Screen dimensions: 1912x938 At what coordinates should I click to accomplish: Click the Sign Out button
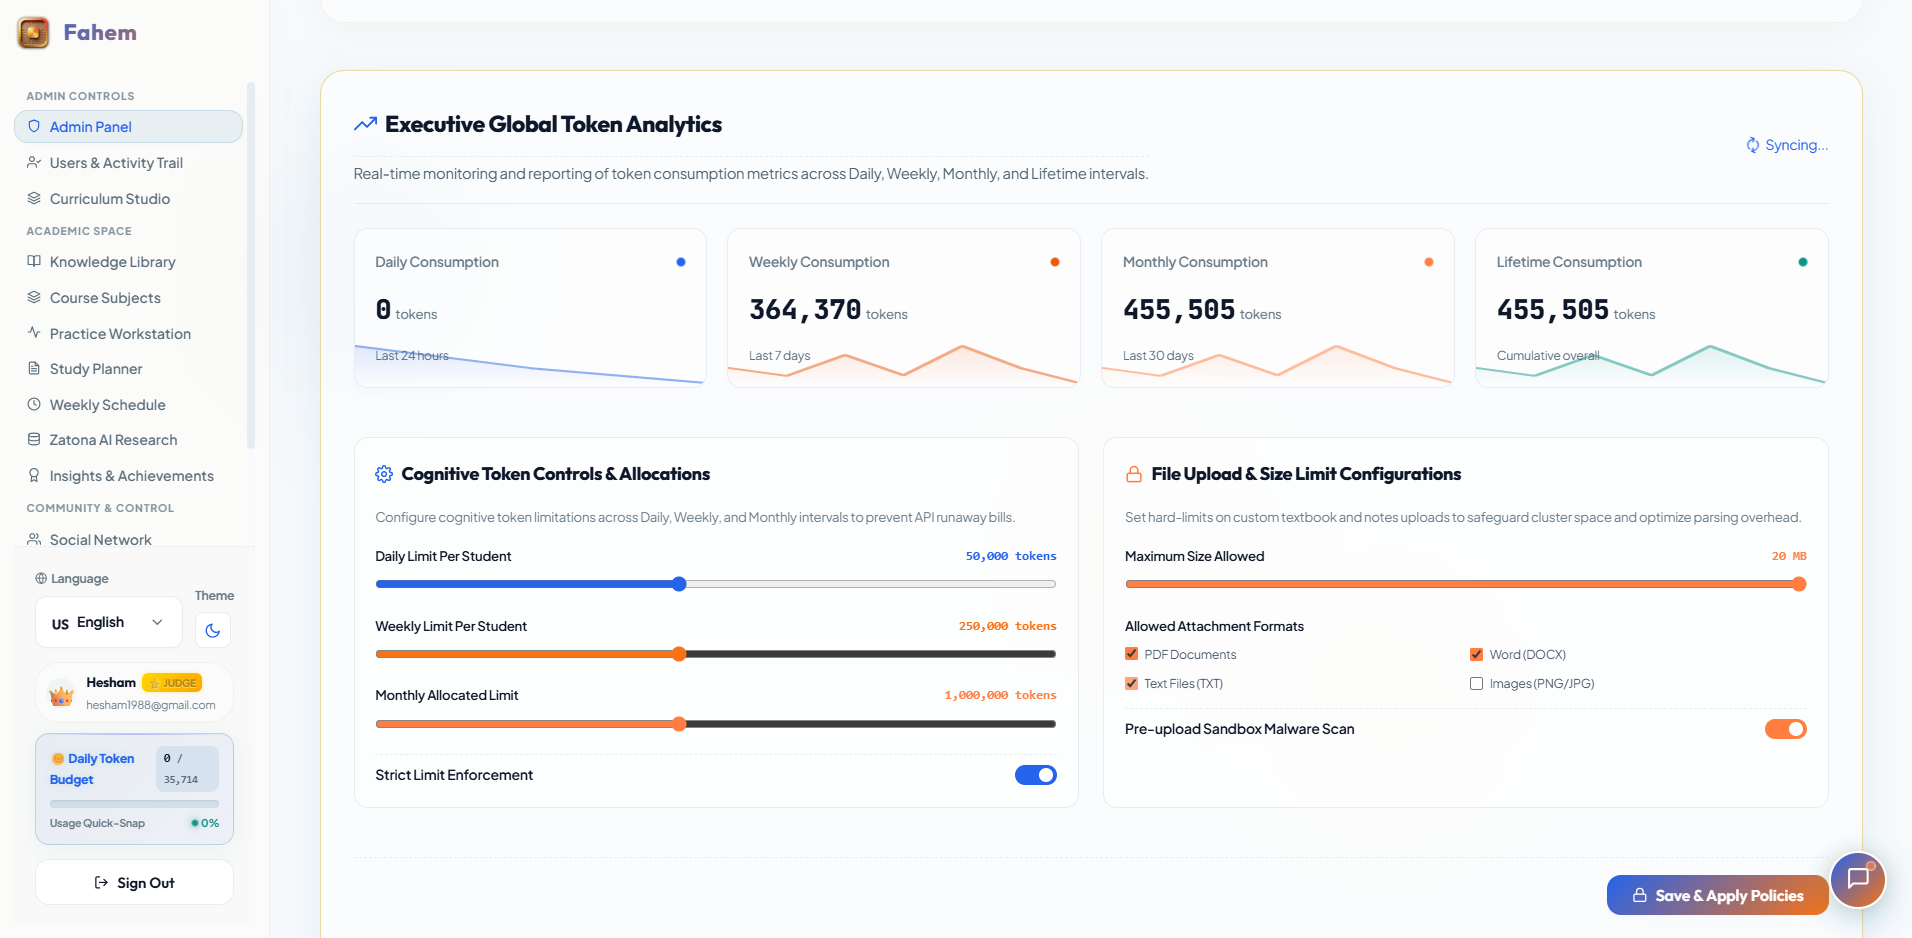point(134,882)
